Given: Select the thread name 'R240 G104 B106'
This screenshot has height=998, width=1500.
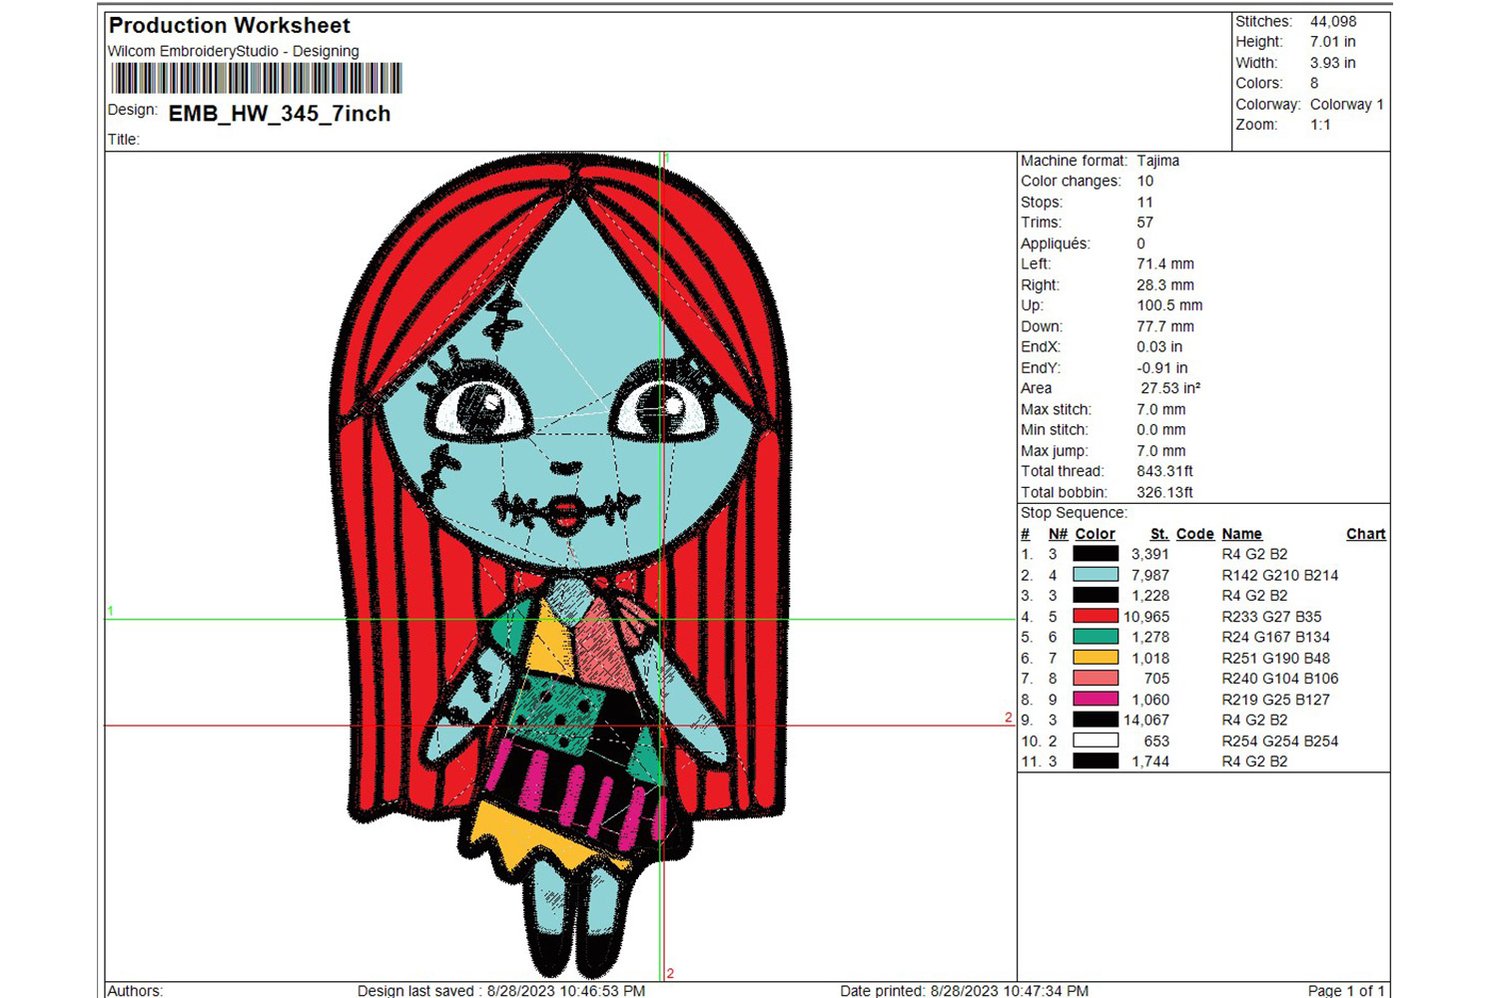Looking at the screenshot, I should 1280,678.
